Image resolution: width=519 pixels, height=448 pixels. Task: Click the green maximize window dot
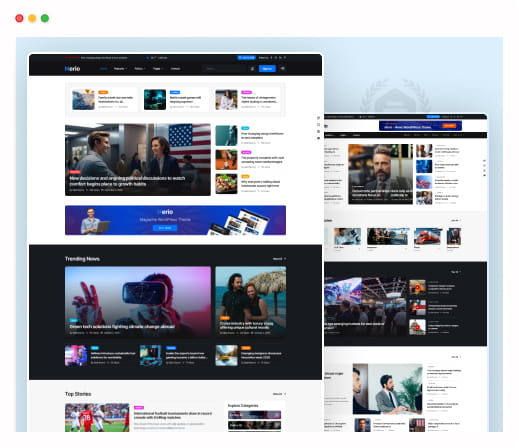(x=45, y=18)
